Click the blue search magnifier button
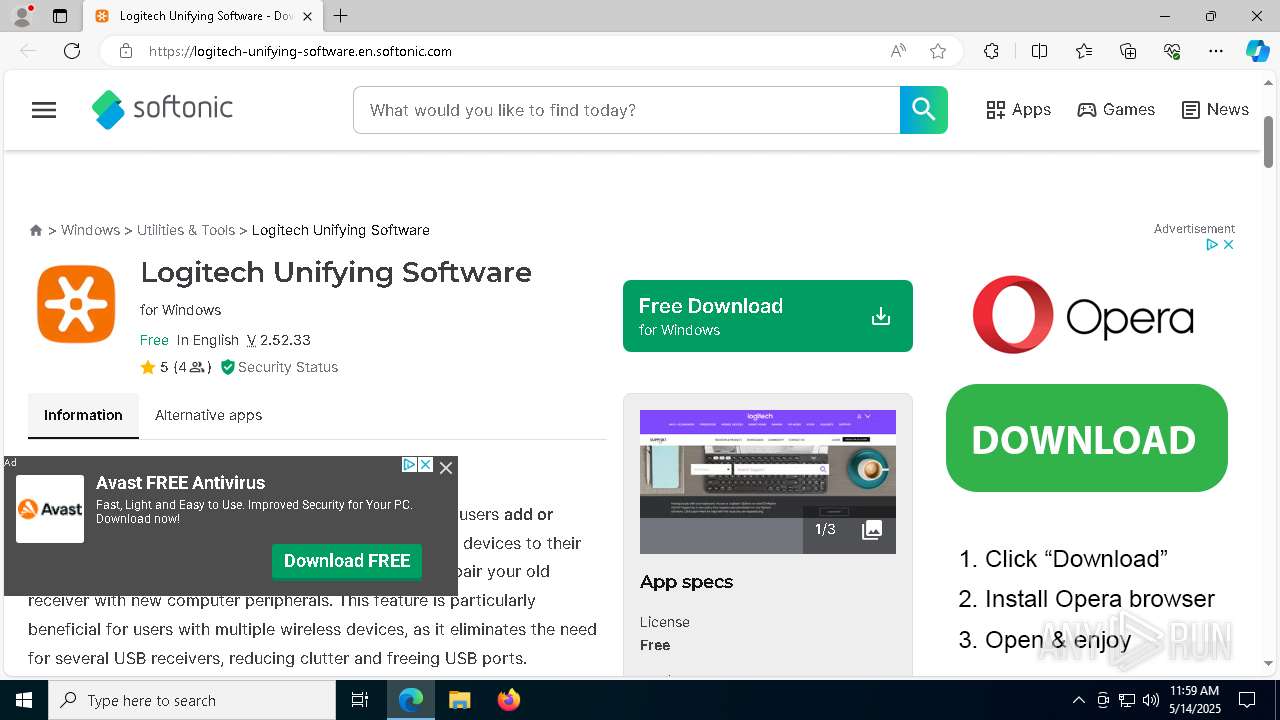This screenshot has height=720, width=1280. tap(923, 110)
